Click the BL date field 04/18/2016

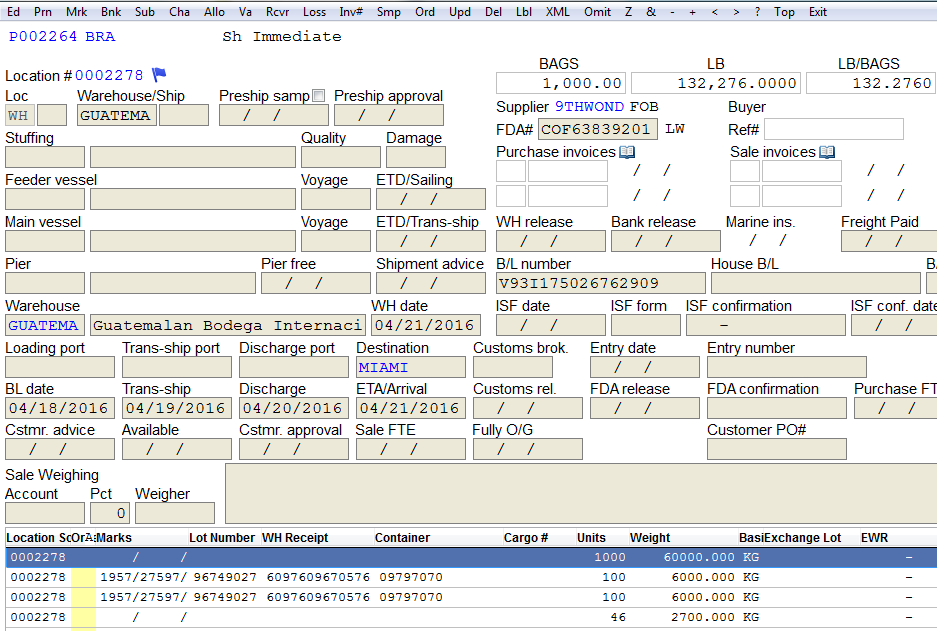60,409
